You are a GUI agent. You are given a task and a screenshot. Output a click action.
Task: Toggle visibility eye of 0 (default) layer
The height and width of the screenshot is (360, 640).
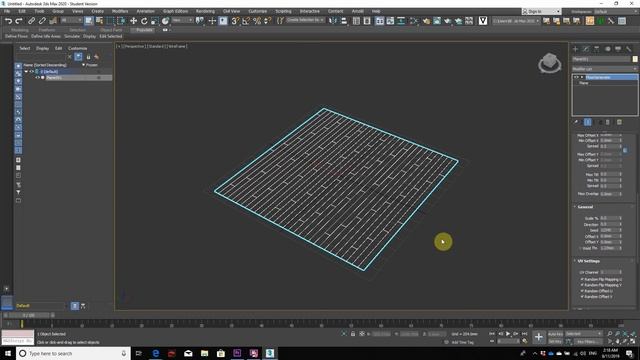(x=31, y=71)
